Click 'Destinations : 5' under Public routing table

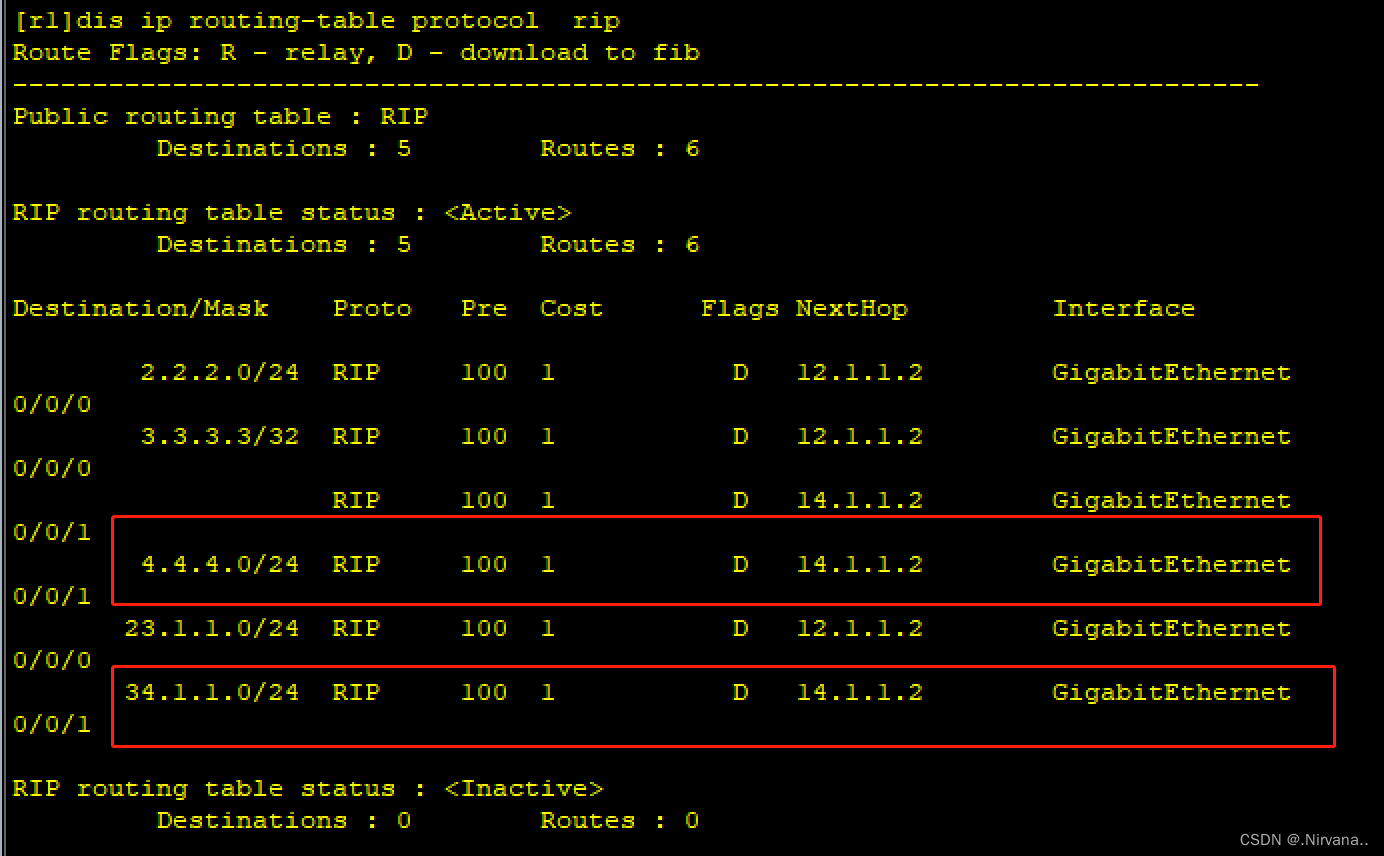coord(284,149)
